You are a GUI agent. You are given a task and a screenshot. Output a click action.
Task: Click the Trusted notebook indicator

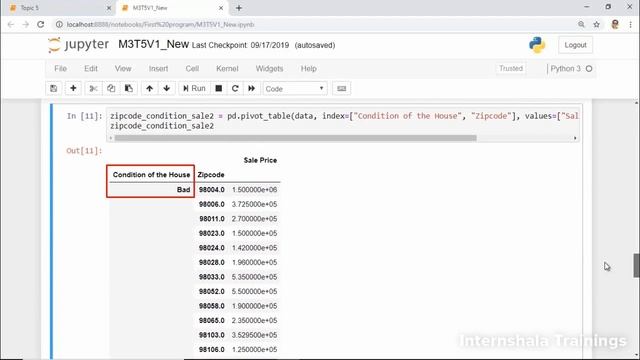(x=511, y=69)
